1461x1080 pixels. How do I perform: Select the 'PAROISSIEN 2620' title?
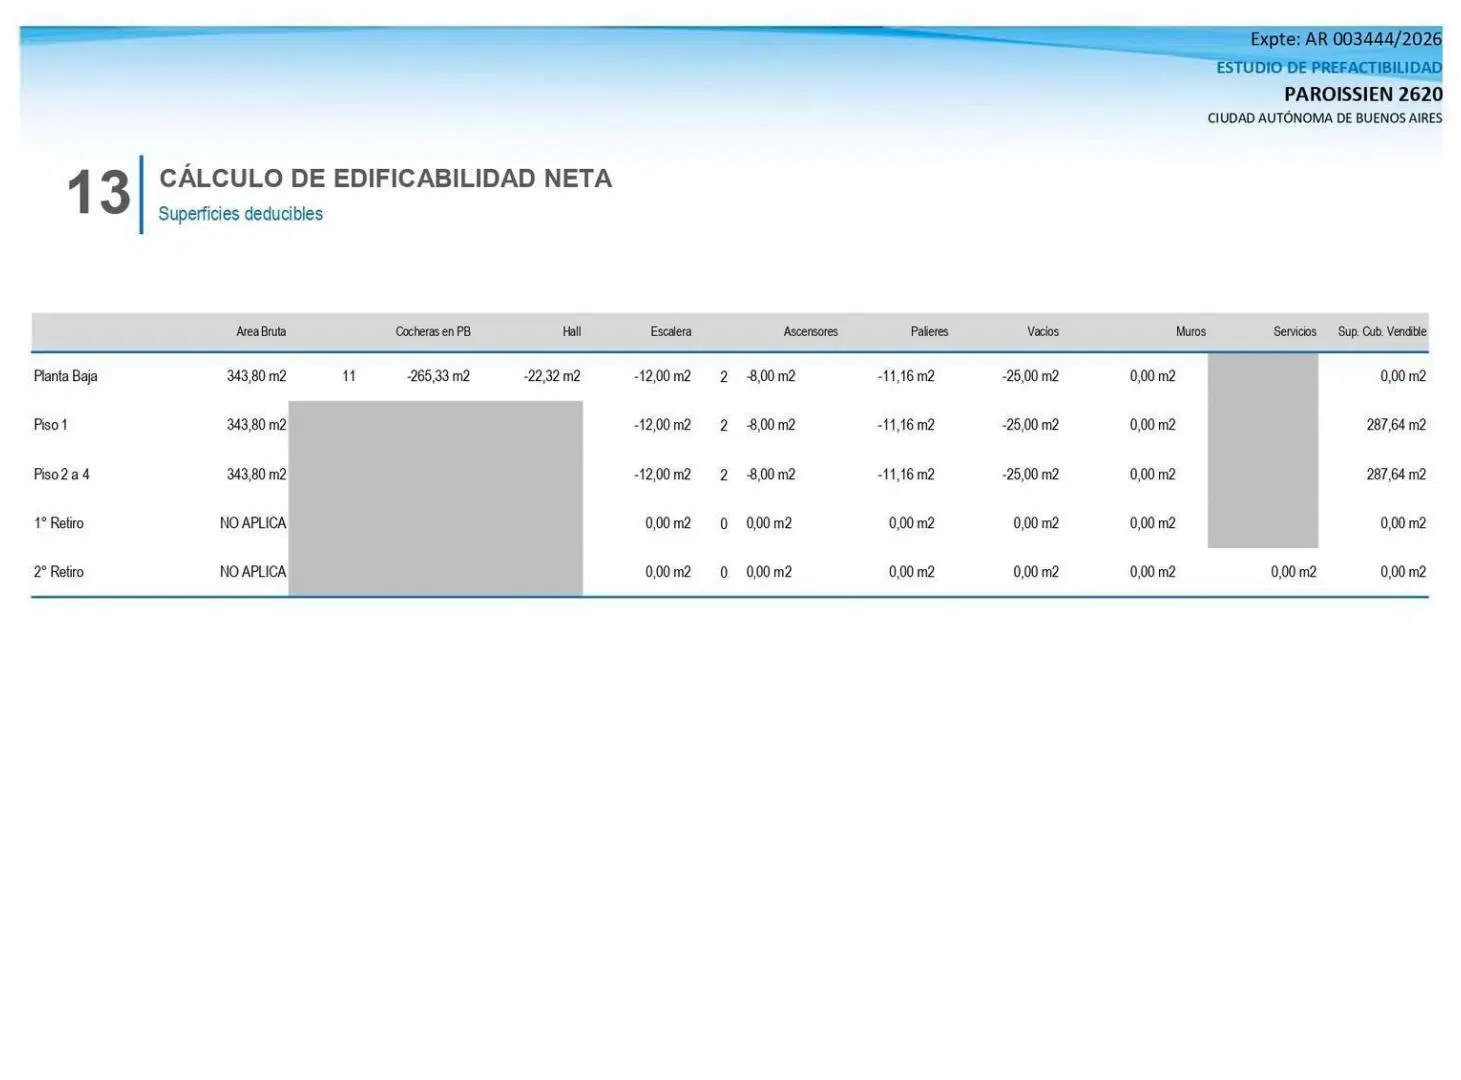1363,94
